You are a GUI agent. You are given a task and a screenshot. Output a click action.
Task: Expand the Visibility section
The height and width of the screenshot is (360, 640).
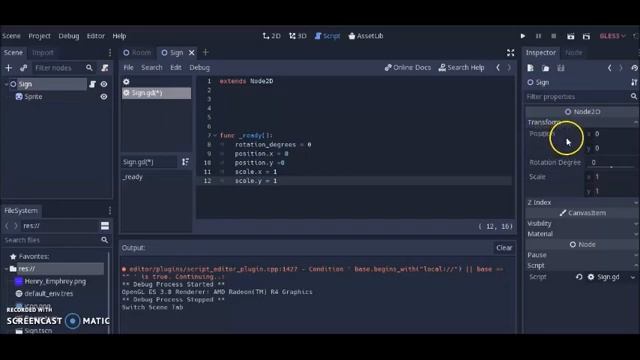click(582, 224)
